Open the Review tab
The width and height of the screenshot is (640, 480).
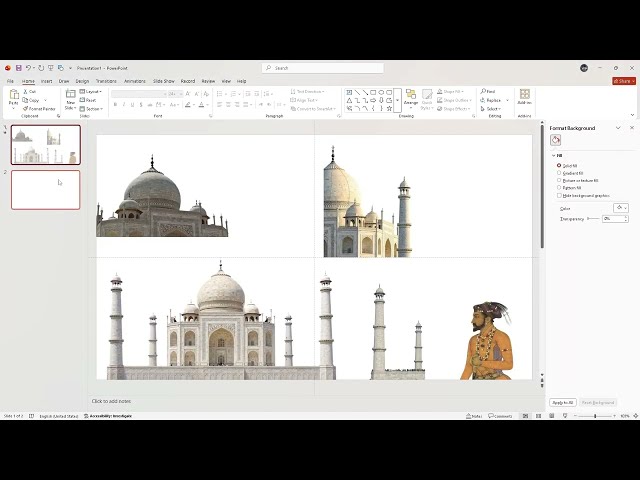pos(208,81)
